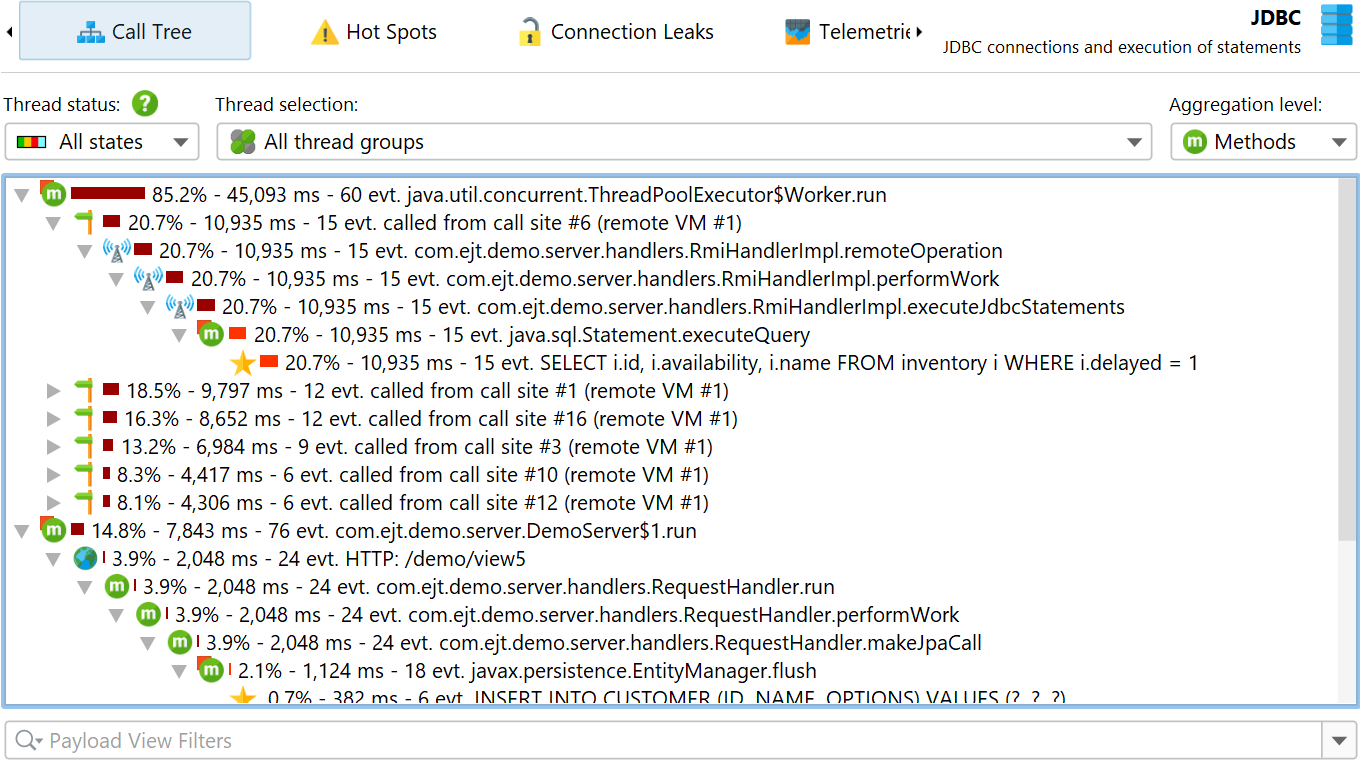Image resolution: width=1360 pixels, height=763 pixels.
Task: Click method icon of RequestHandler.performWork row
Action: tap(148, 615)
